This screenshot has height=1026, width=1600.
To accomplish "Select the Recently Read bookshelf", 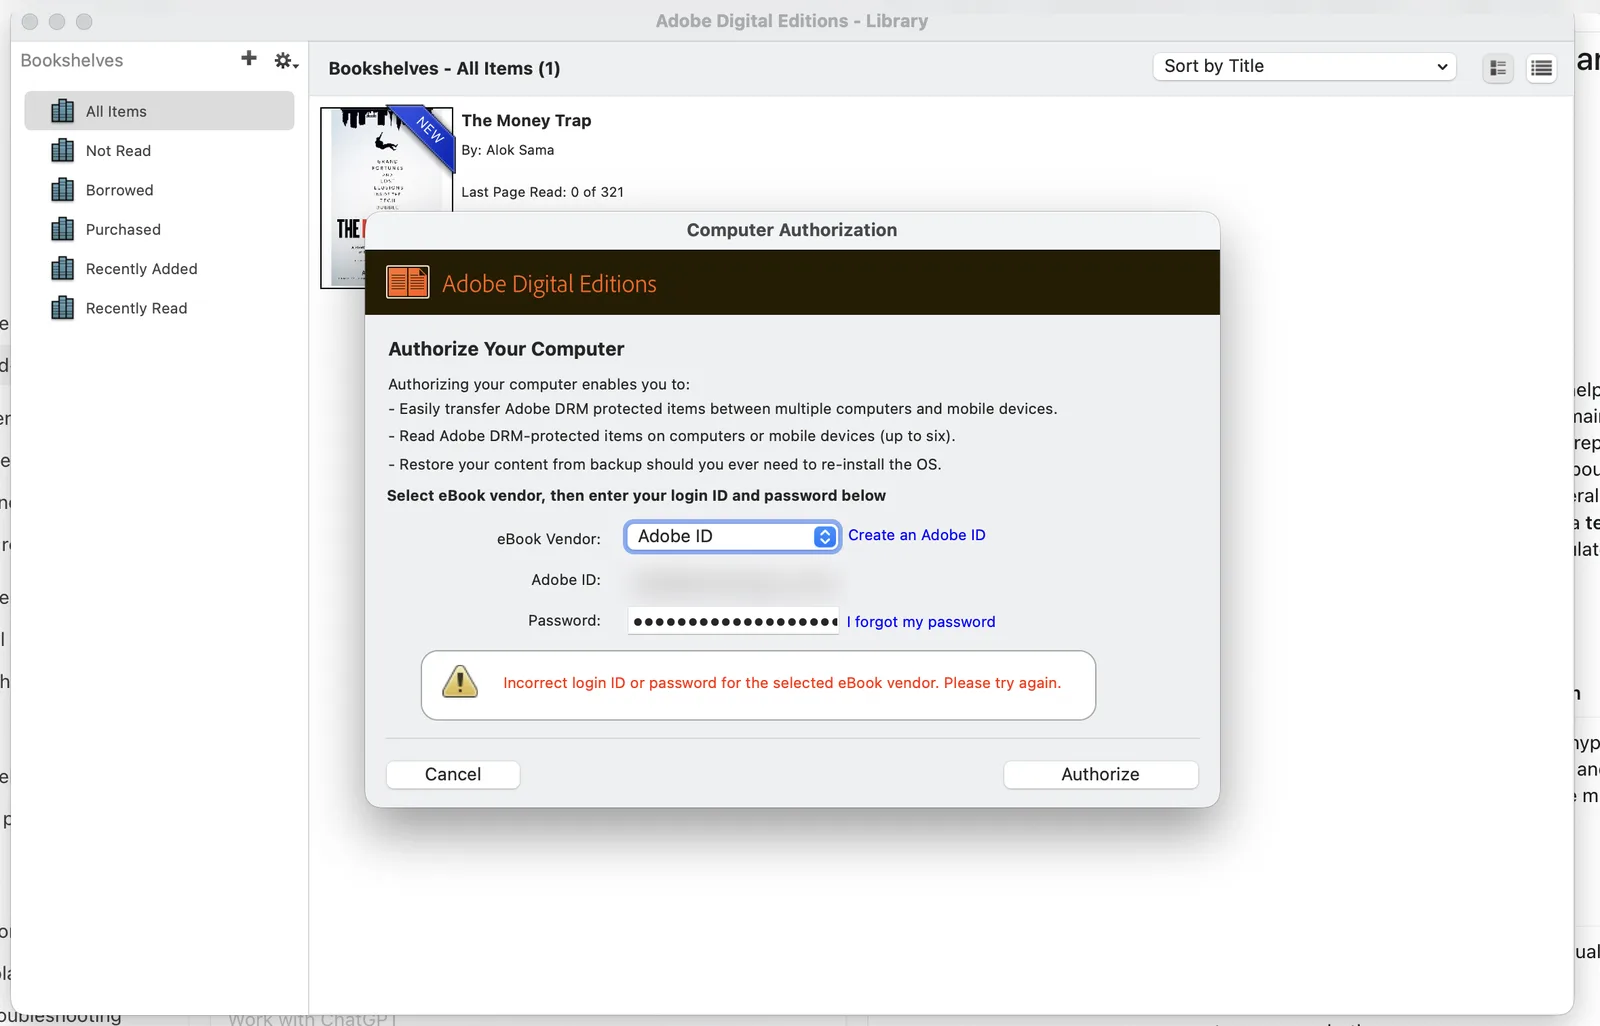I will (x=159, y=308).
